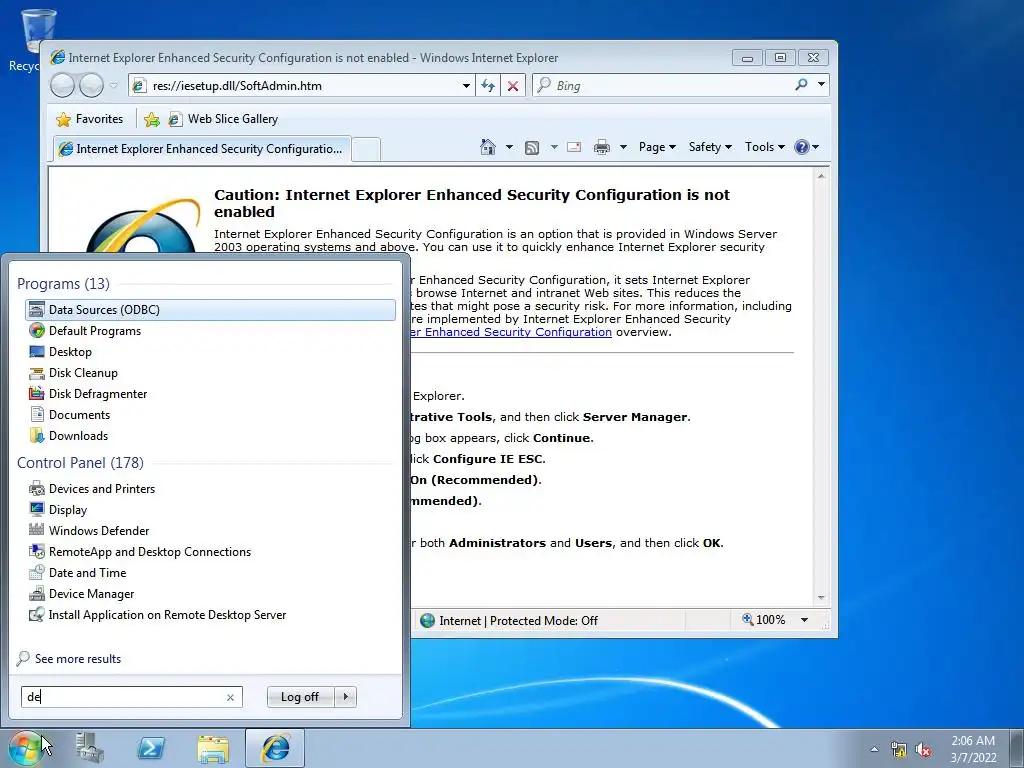Open Windows Defender from results
1024x768 pixels.
click(210, 530)
